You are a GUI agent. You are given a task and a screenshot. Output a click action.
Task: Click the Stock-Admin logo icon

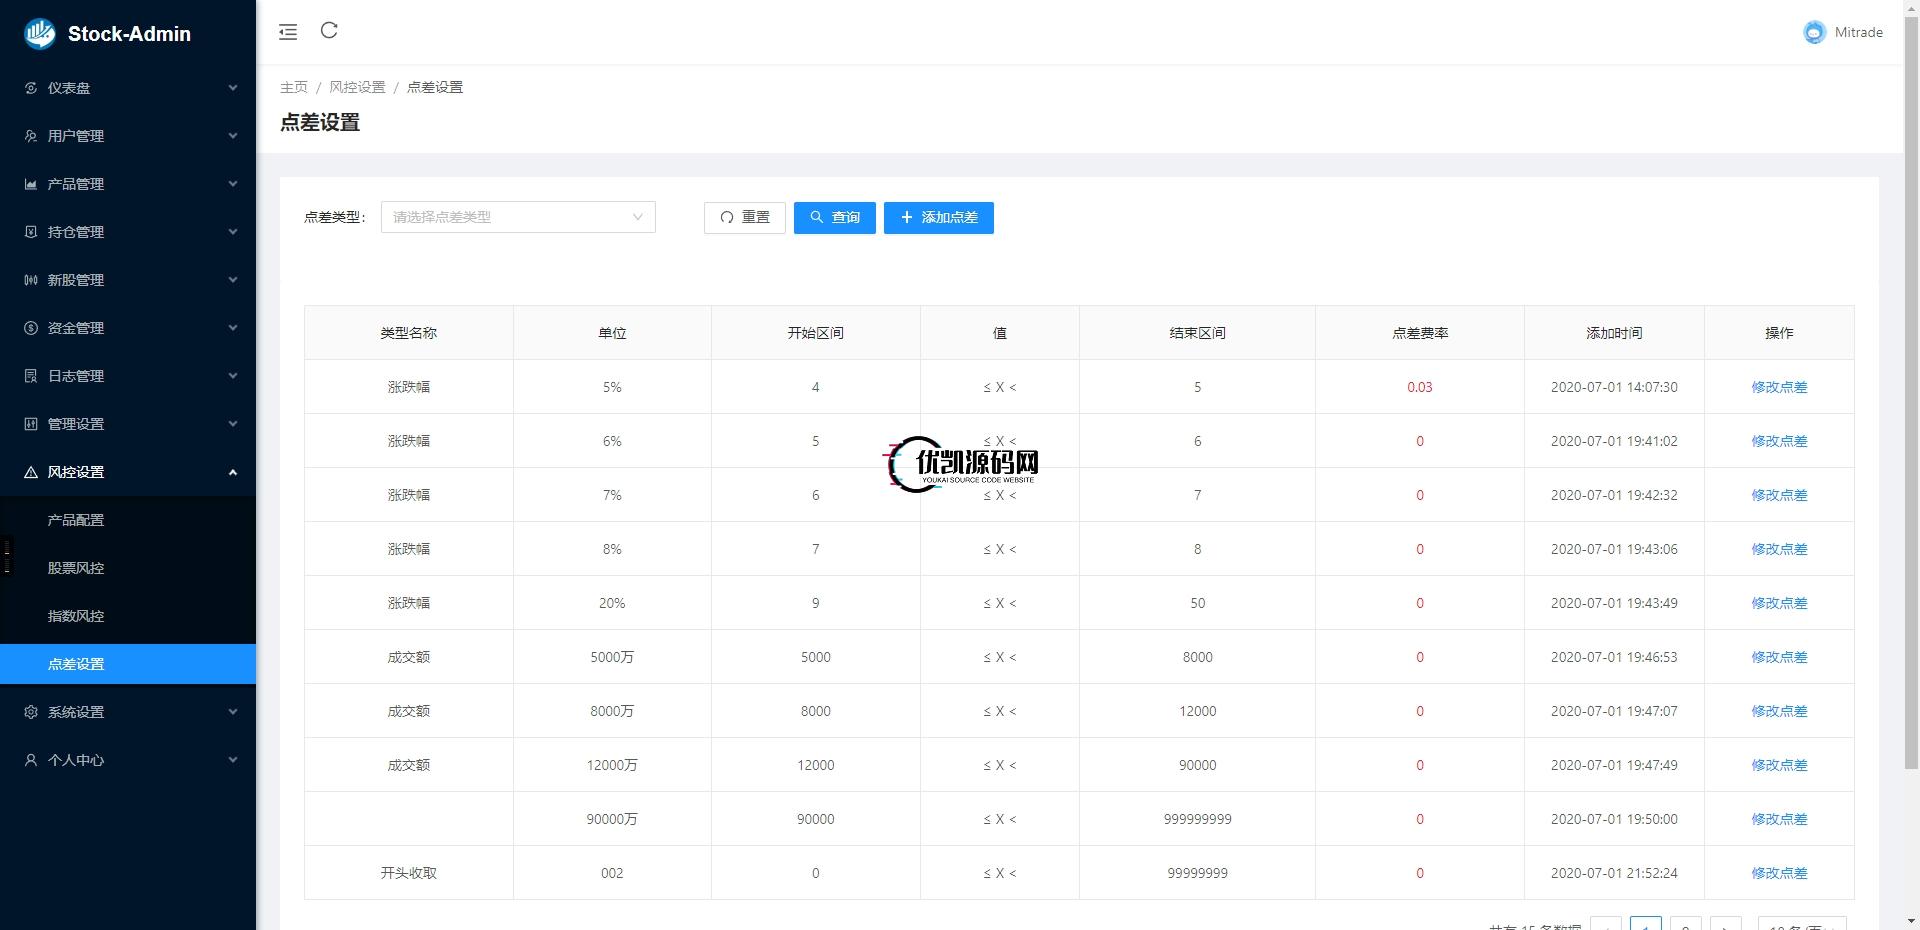pyautogui.click(x=40, y=33)
